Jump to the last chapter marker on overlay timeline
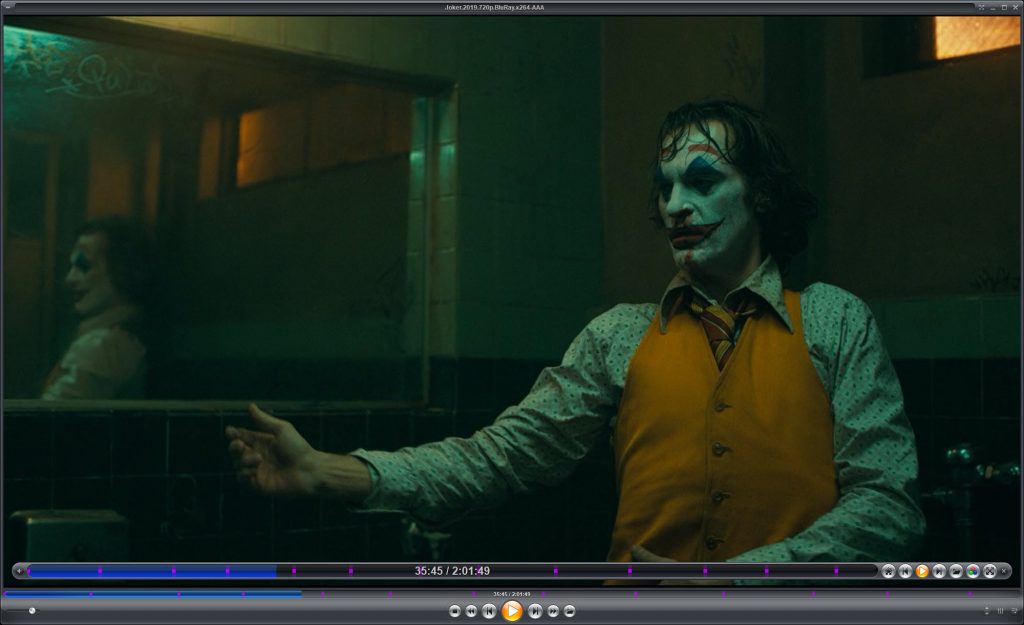 [836, 571]
